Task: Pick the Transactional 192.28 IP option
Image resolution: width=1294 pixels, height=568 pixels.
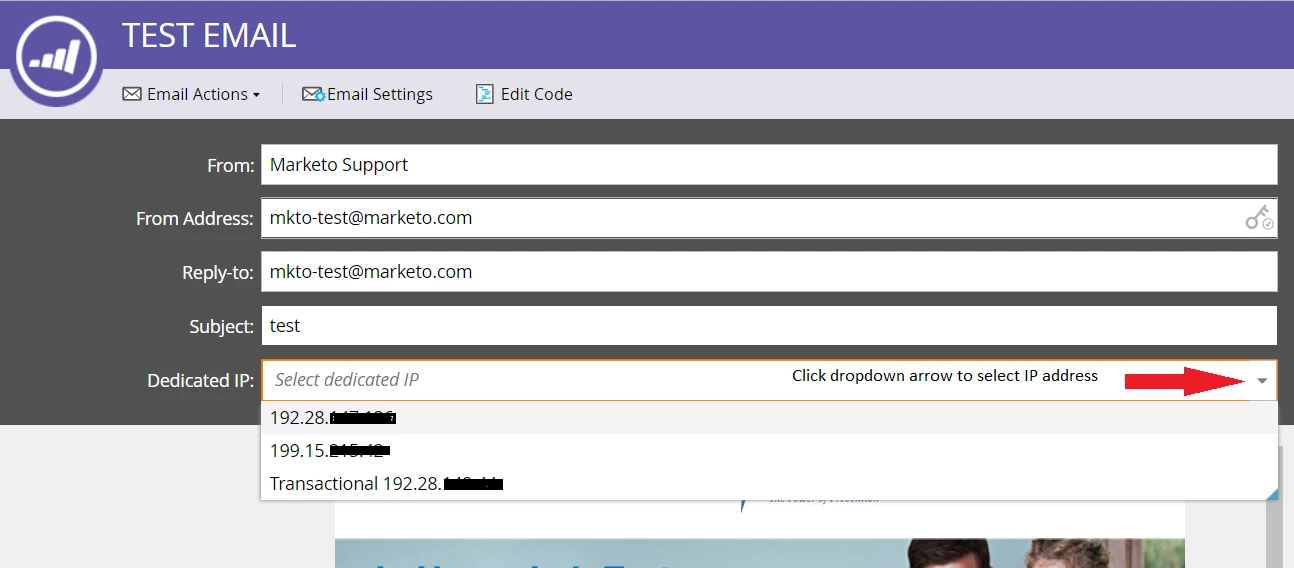Action: coord(769,484)
